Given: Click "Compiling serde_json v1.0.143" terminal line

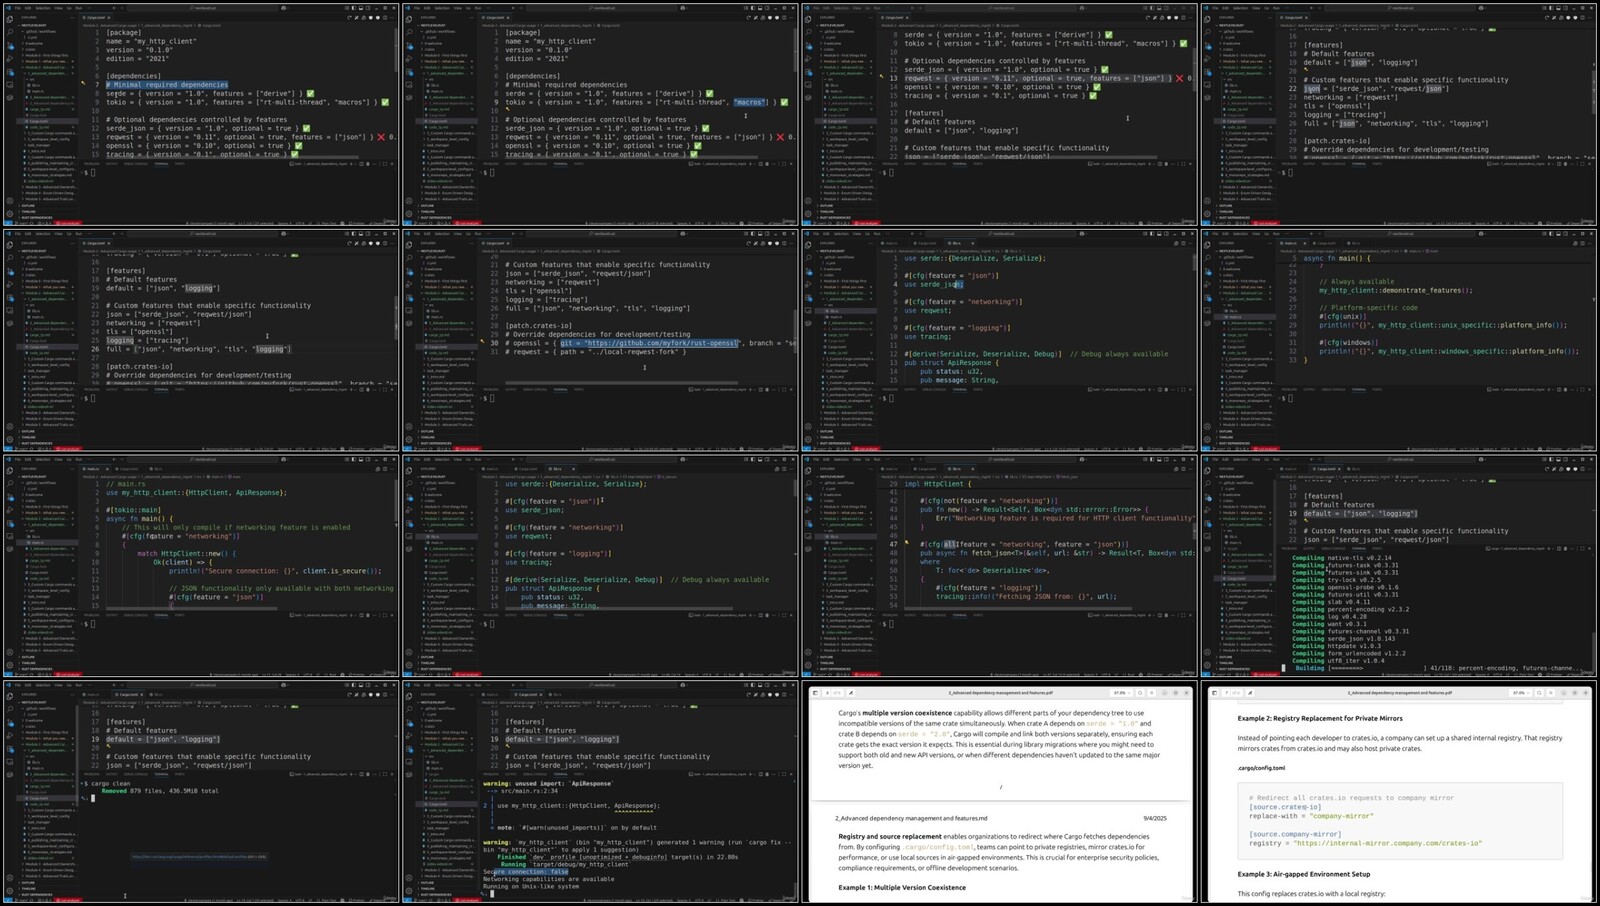Looking at the screenshot, I should tap(1345, 639).
